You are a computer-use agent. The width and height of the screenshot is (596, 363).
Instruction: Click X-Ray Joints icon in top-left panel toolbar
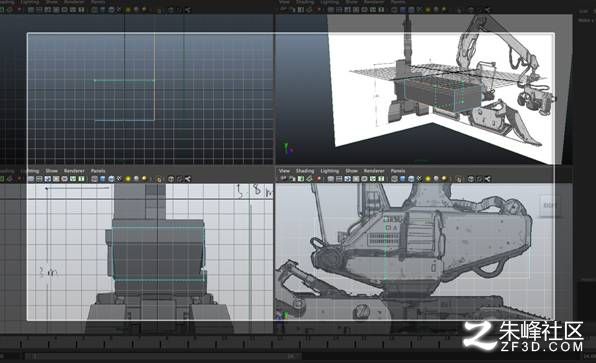point(188,10)
